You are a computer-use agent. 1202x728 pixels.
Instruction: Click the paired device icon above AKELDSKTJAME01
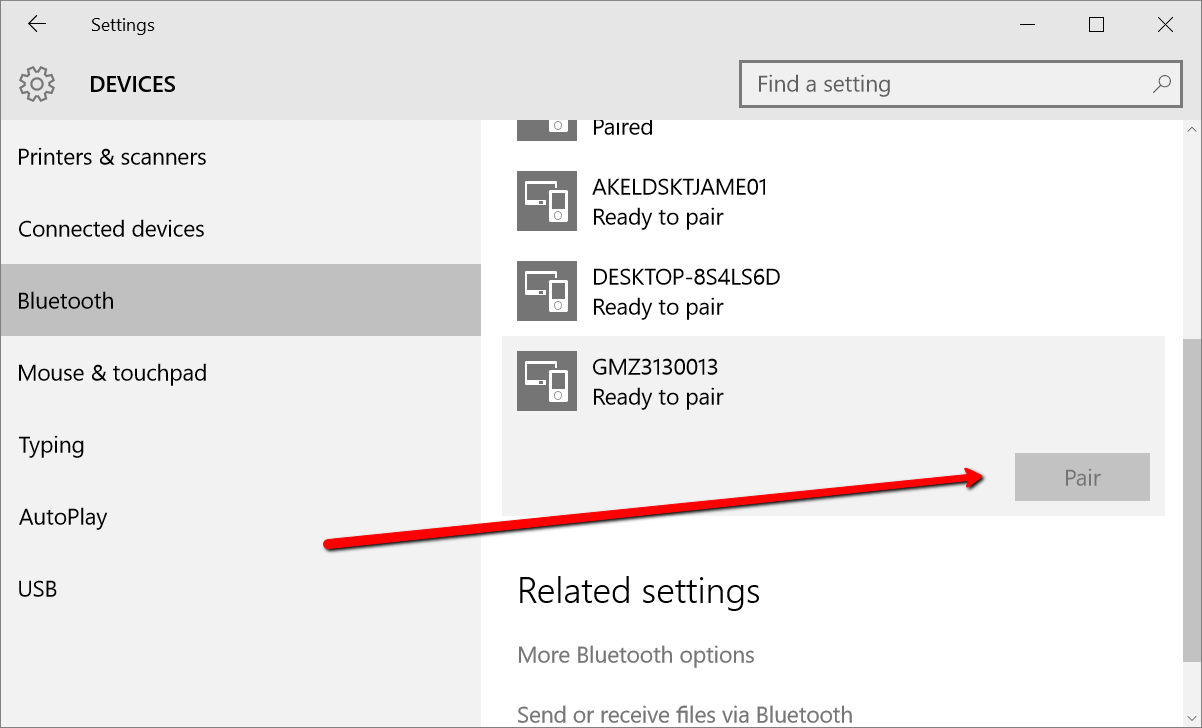click(546, 124)
